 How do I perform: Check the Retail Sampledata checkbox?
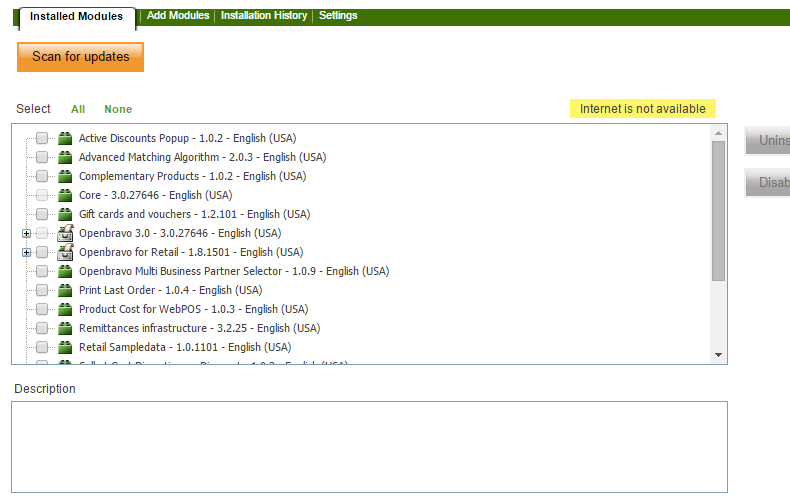(42, 347)
